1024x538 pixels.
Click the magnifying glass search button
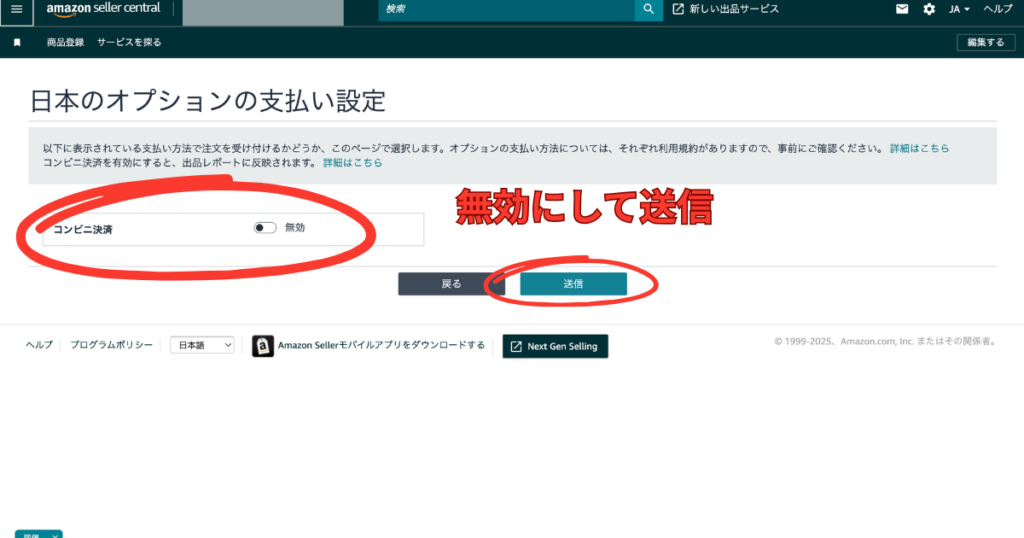(x=649, y=9)
